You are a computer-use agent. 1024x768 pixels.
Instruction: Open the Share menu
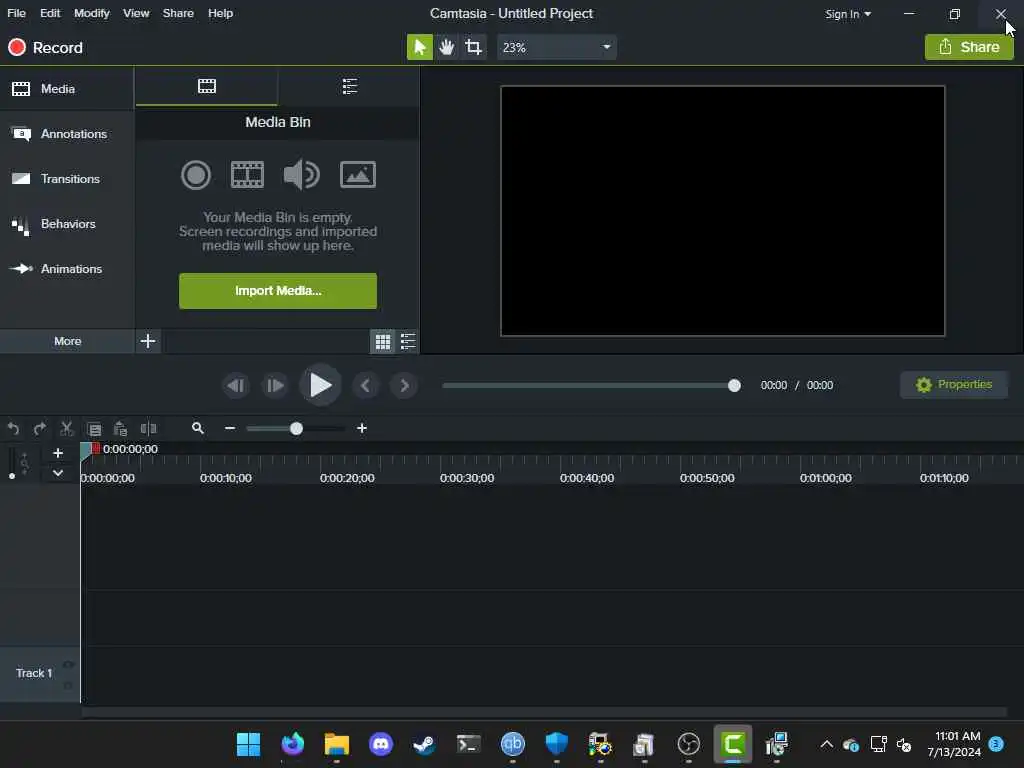point(178,13)
